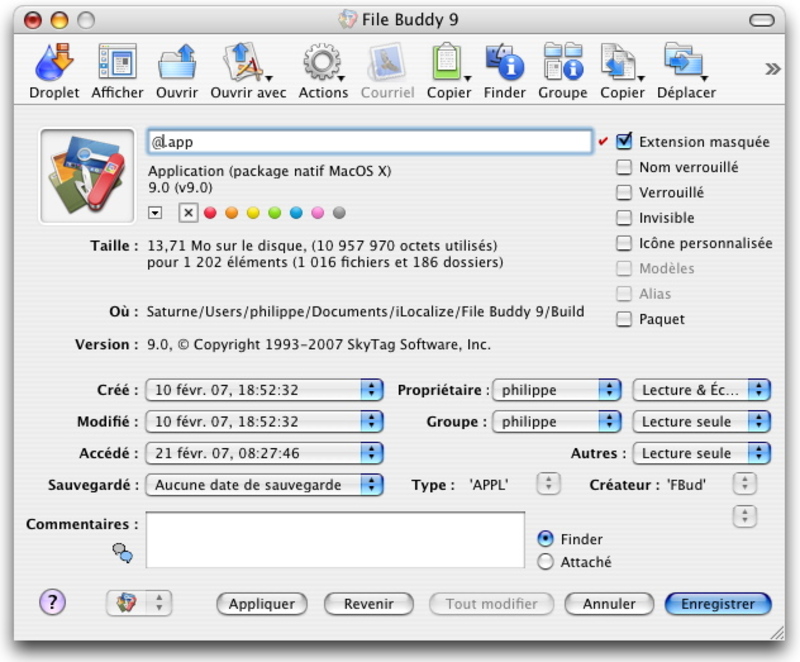
Task: Select the Finder radio button
Action: tap(545, 539)
